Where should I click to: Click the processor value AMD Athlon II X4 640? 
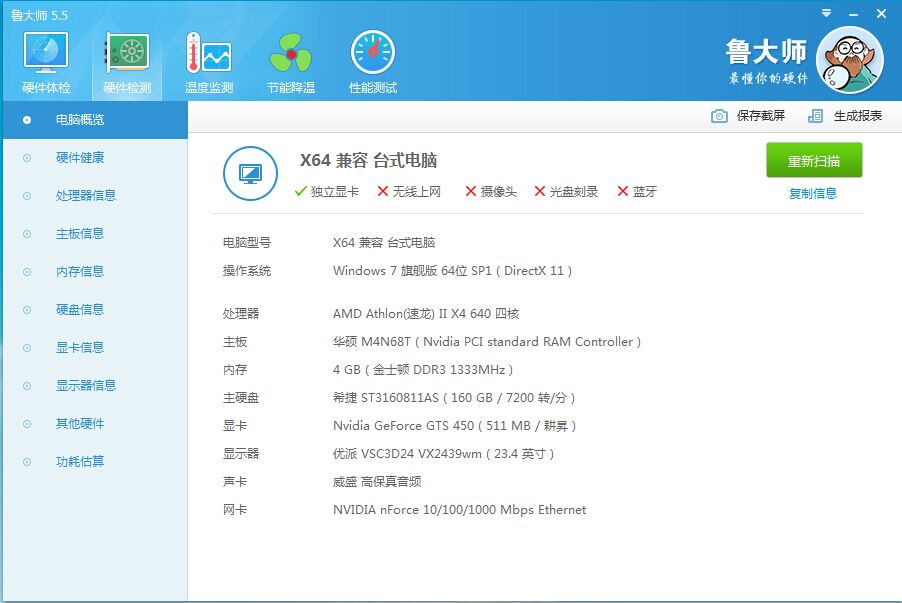tap(426, 314)
